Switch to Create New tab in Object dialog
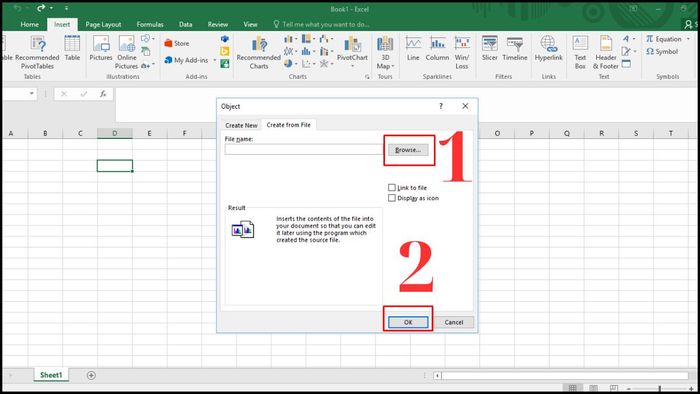This screenshot has height=394, width=700. [241, 125]
